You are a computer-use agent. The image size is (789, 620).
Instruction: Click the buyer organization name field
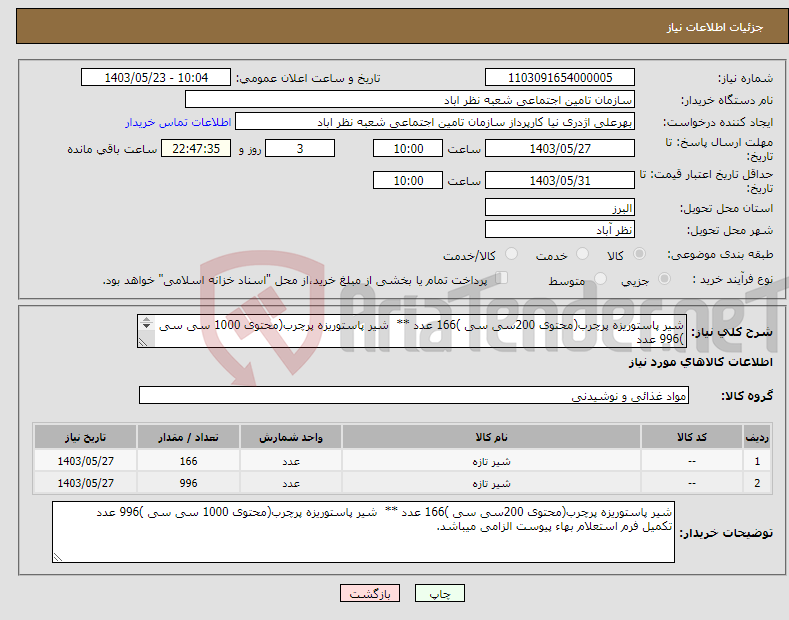click(410, 100)
